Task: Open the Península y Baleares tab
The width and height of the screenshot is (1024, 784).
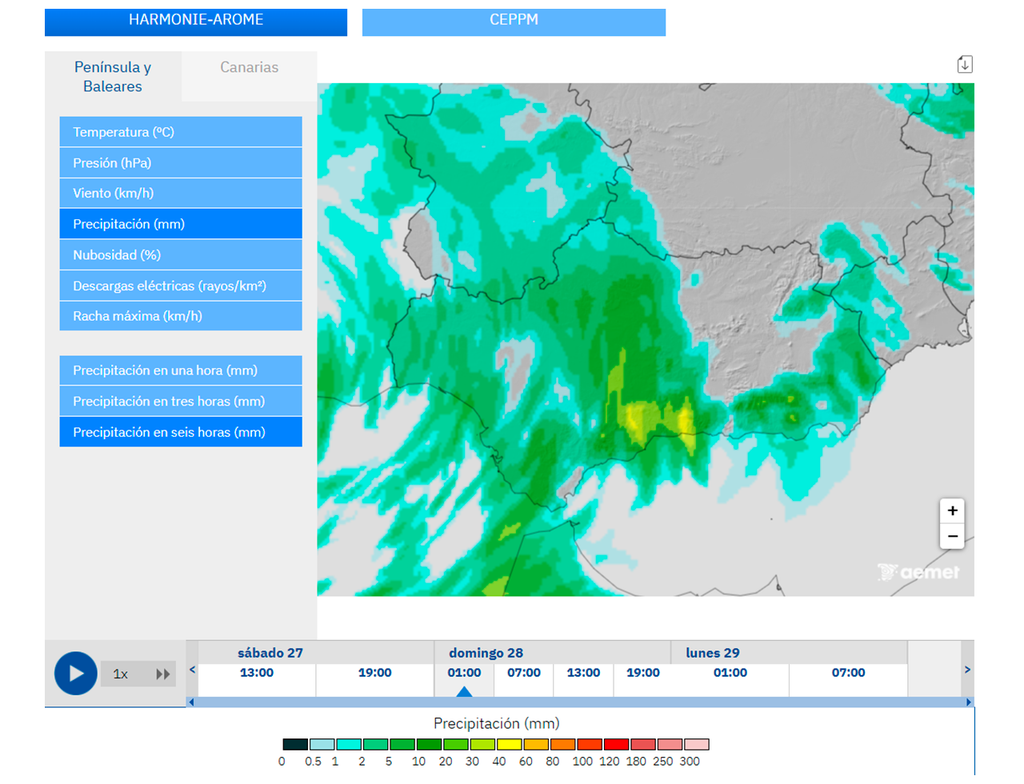Action: pos(113,77)
